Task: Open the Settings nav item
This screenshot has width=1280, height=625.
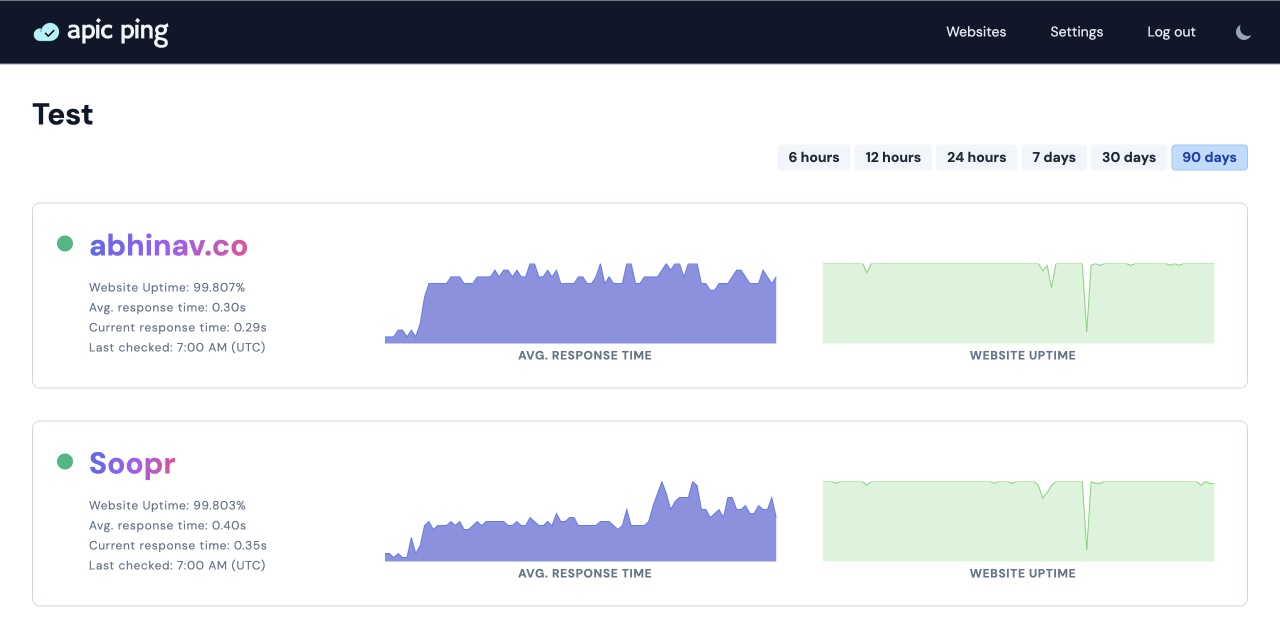Action: (x=1077, y=32)
